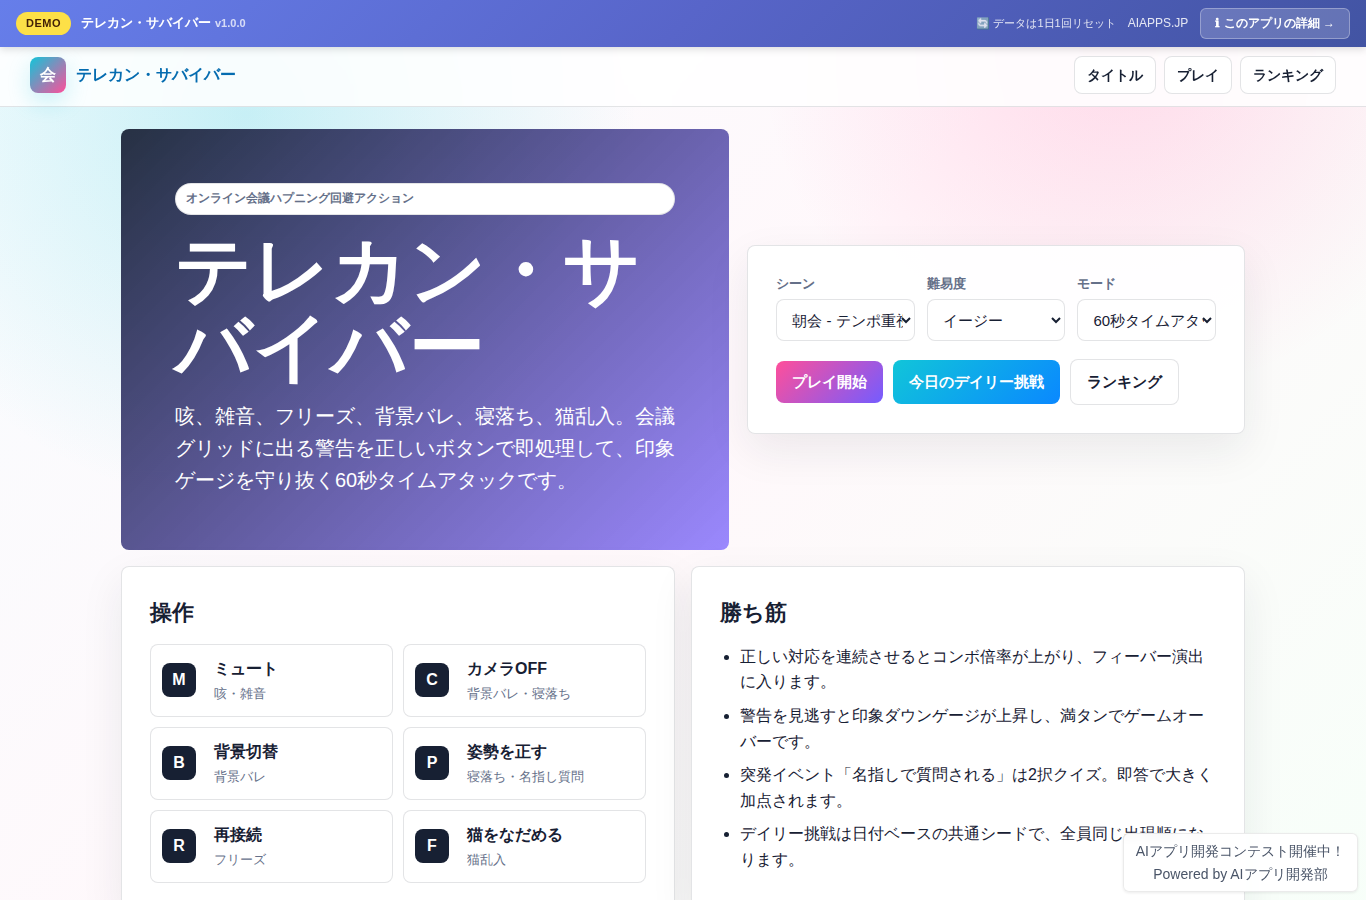The height and width of the screenshot is (900, 1366).
Task: Click 今日のデイリー挑戦 button
Action: (x=976, y=382)
